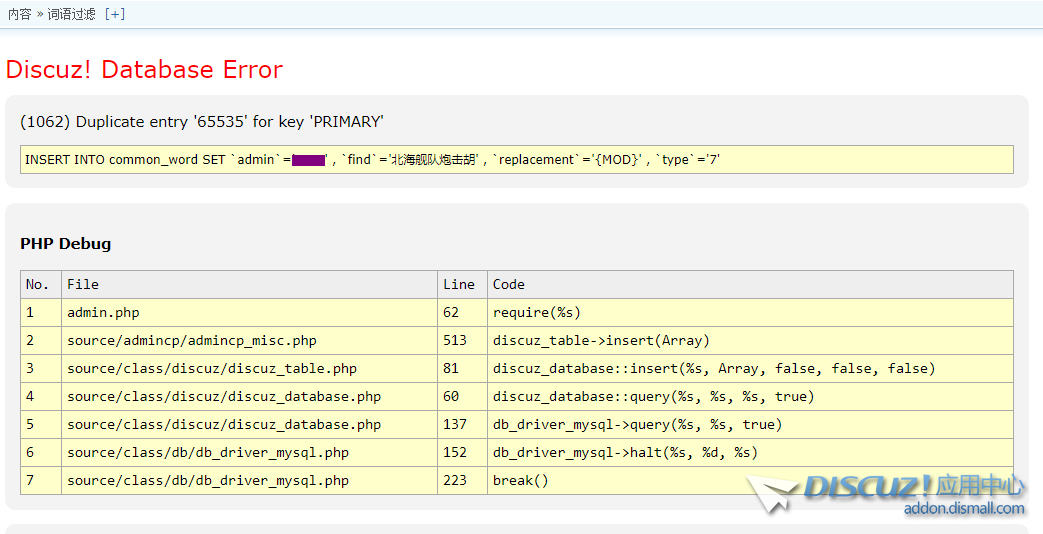Click the admin.php file cell
Viewport: 1043px width, 534px height.
point(249,313)
